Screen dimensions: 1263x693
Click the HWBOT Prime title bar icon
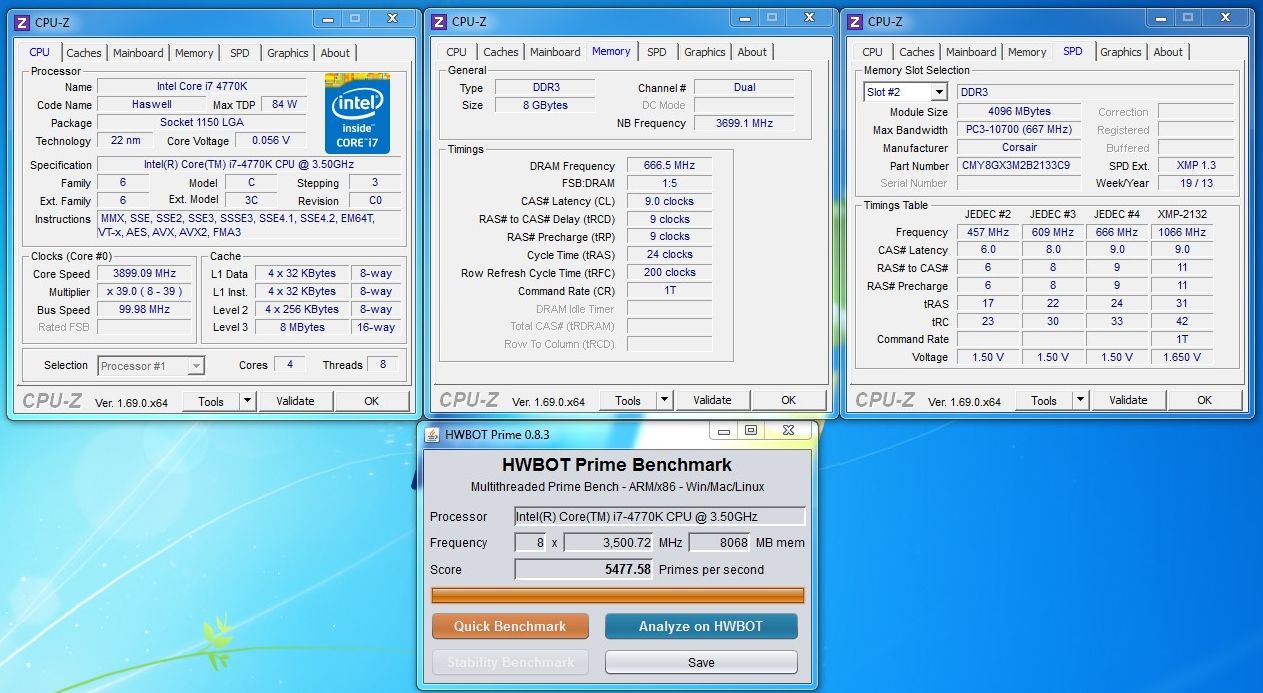[432, 434]
